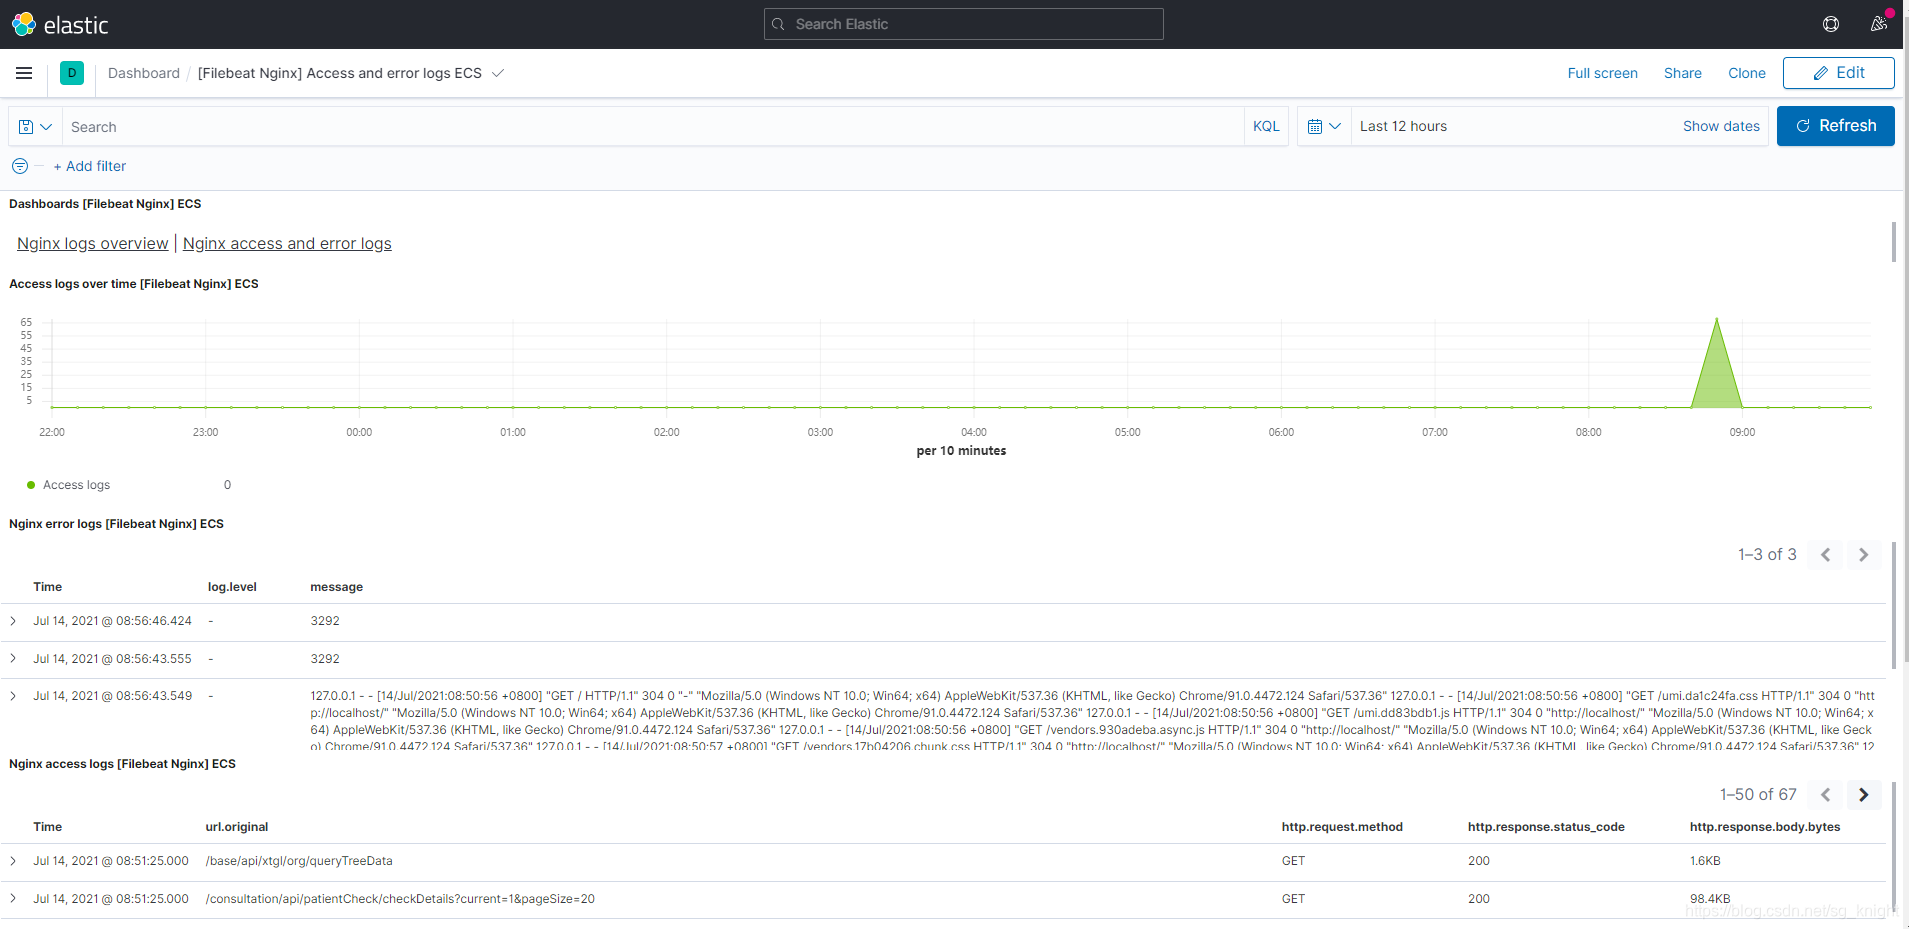Click the dashboard title saved checkmark

(x=498, y=73)
